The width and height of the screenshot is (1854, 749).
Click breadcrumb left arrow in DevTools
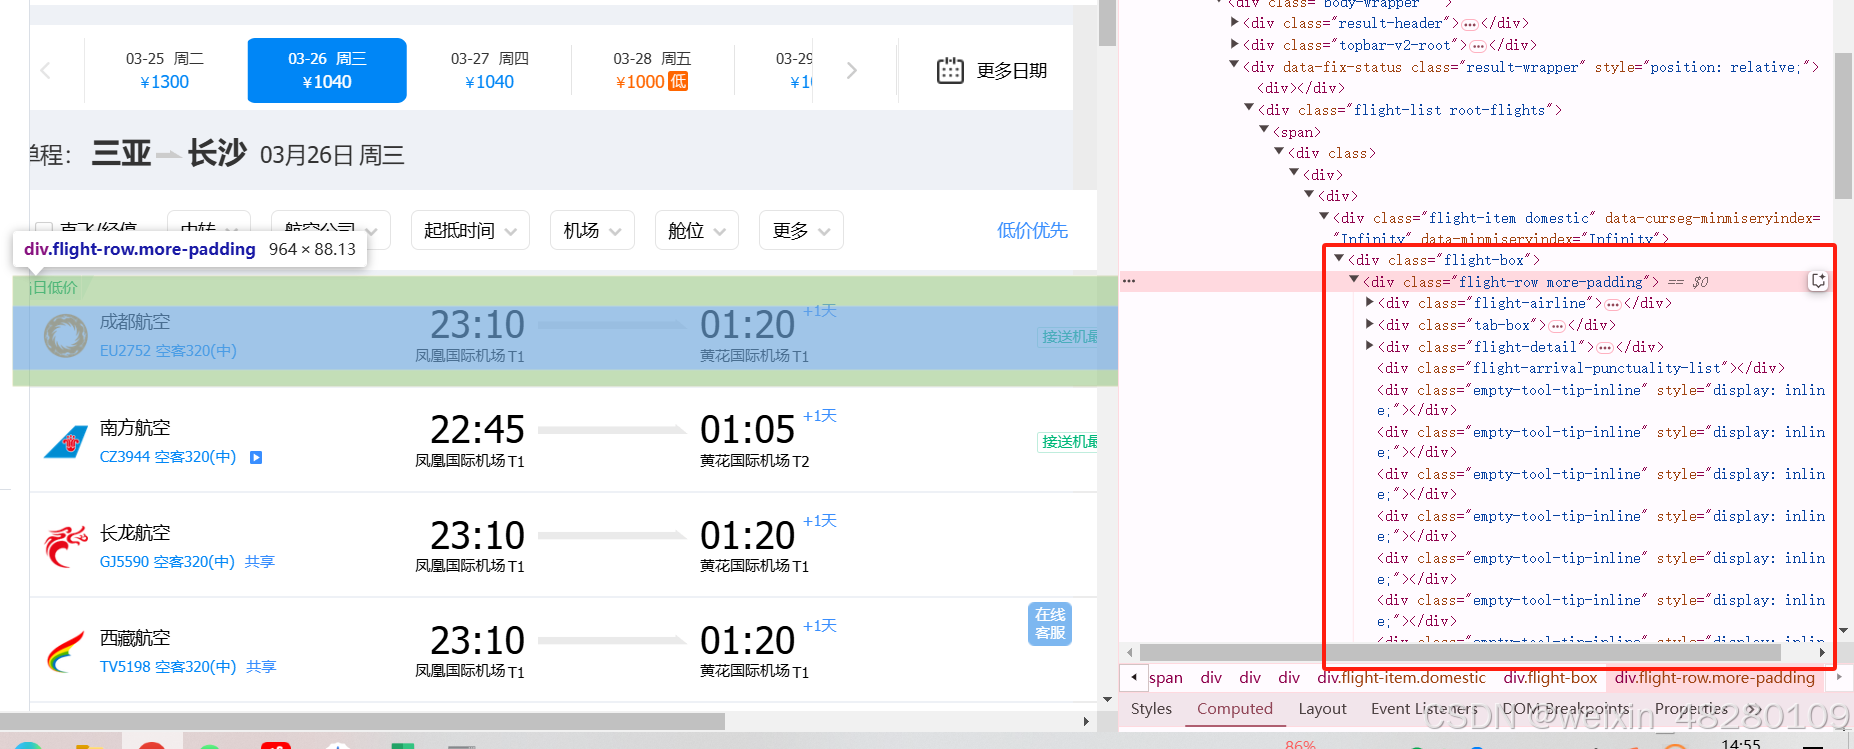pyautogui.click(x=1133, y=677)
